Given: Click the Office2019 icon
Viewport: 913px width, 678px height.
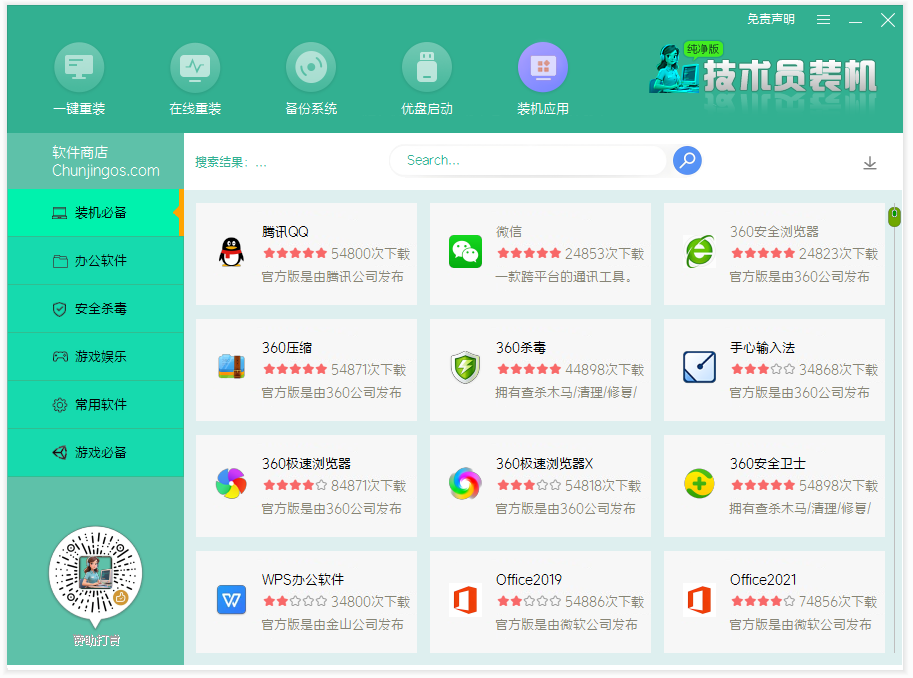Looking at the screenshot, I should (465, 600).
